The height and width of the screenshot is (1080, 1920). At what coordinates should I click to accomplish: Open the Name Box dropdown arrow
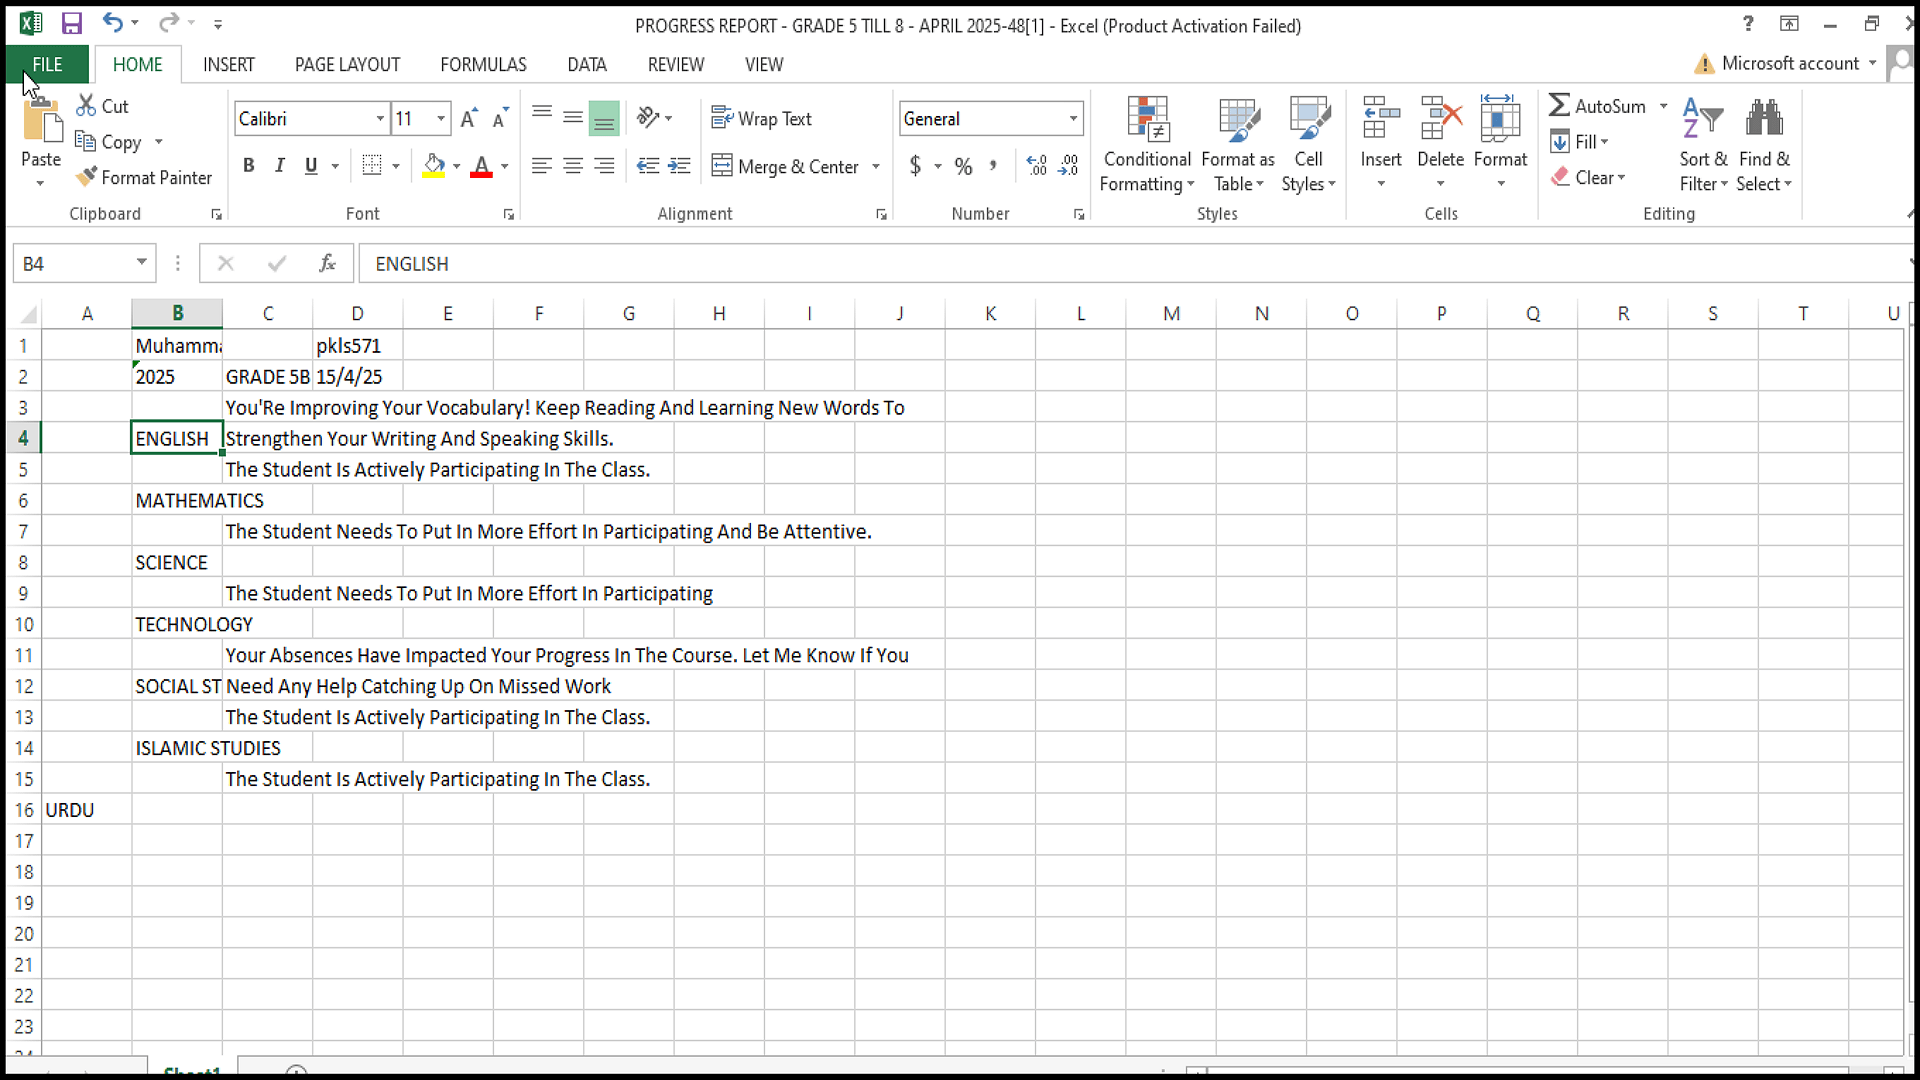pyautogui.click(x=142, y=263)
